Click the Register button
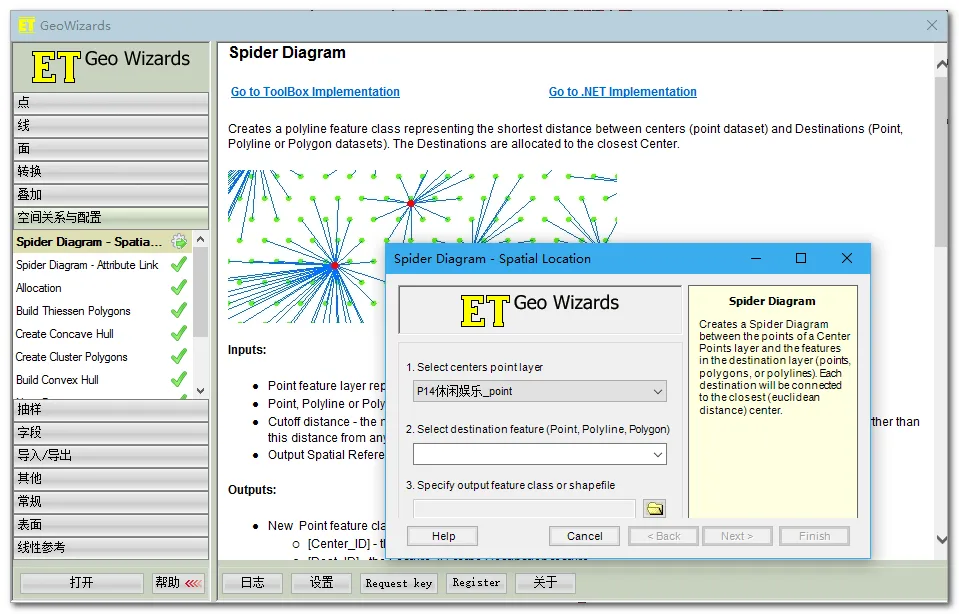959x614 pixels. [476, 583]
